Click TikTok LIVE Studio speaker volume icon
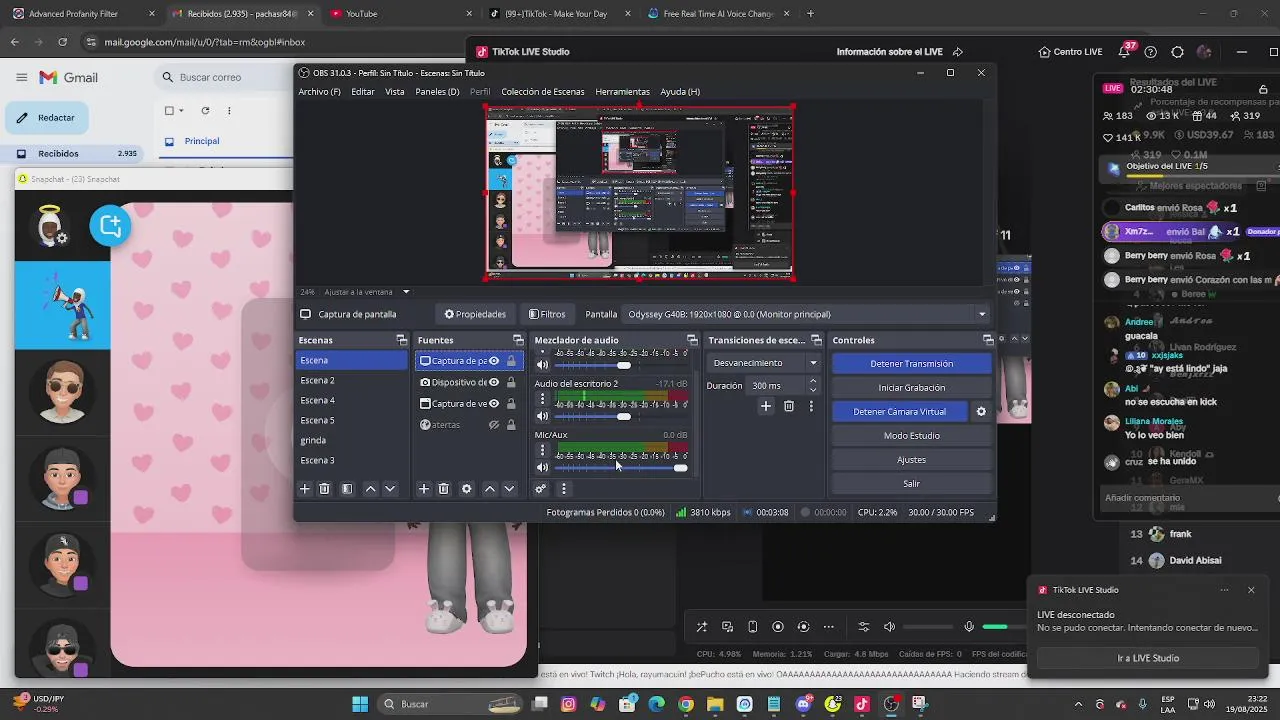Image resolution: width=1280 pixels, height=720 pixels. [x=890, y=627]
